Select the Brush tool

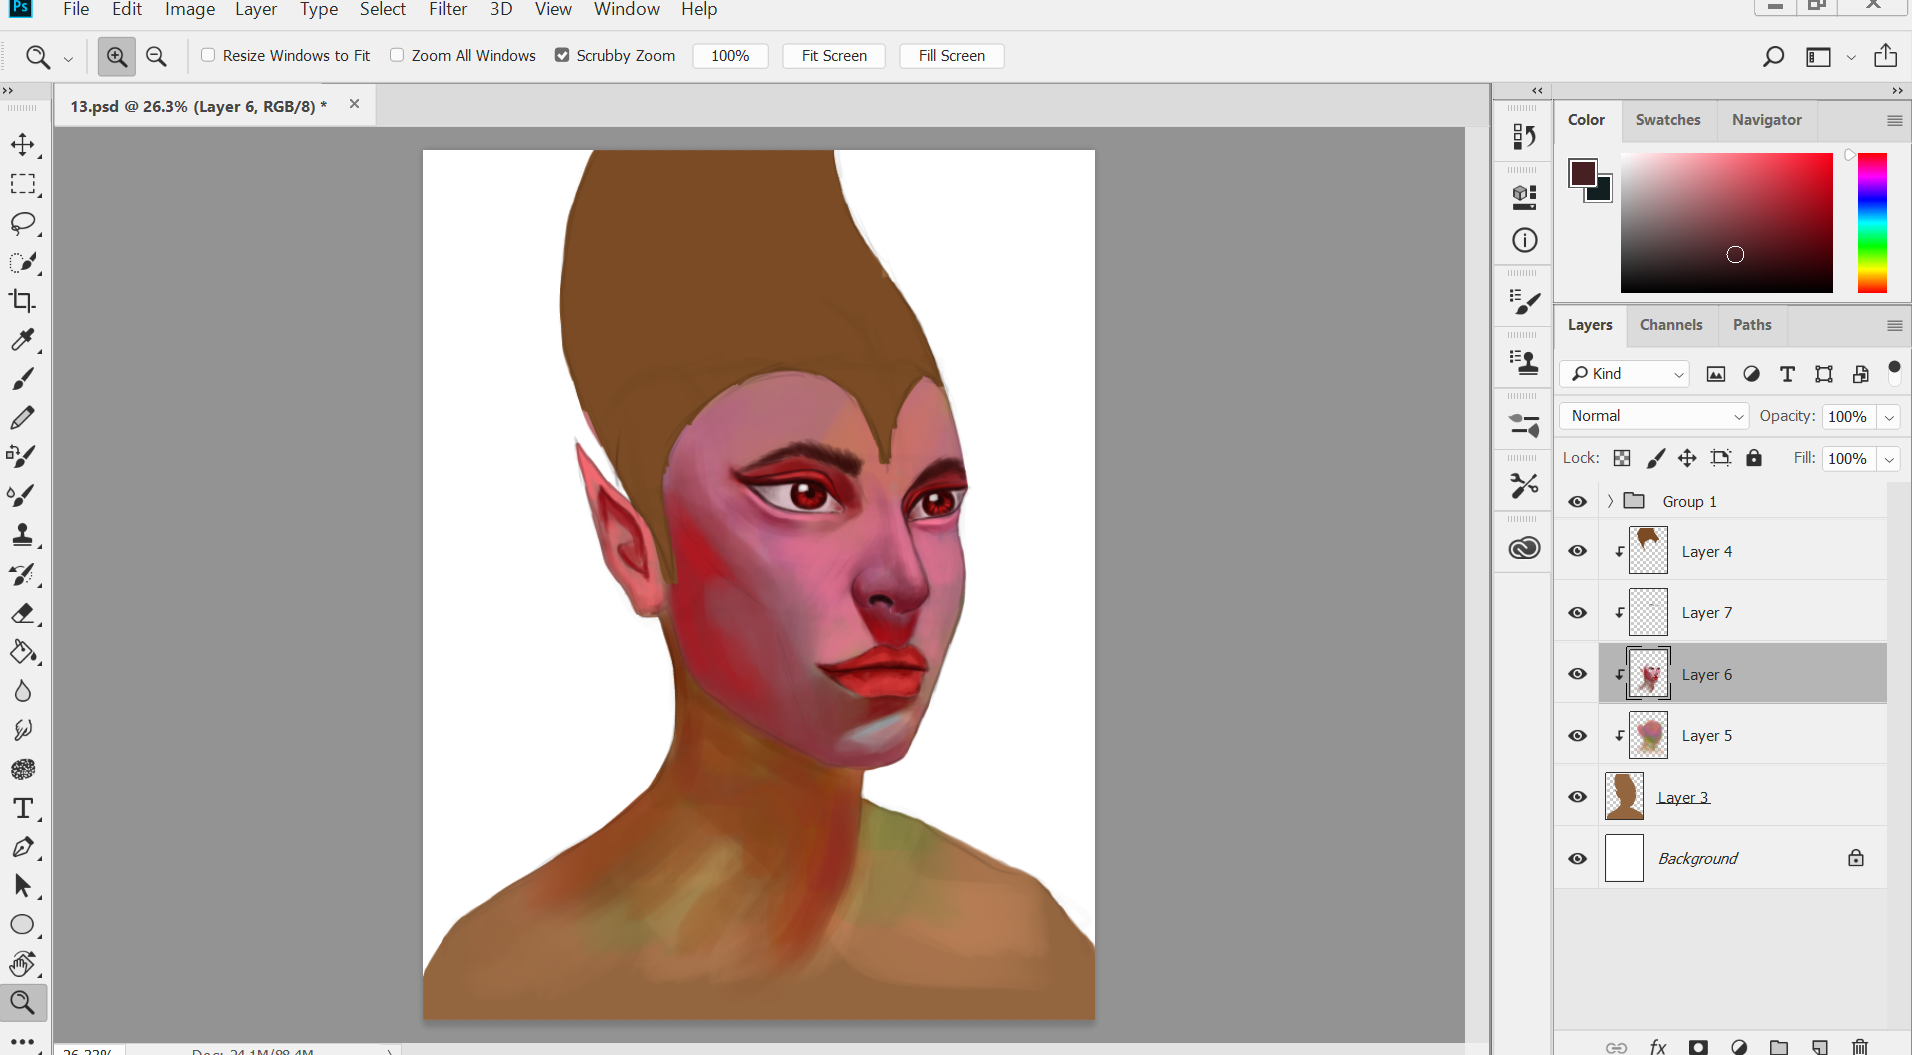click(x=22, y=379)
